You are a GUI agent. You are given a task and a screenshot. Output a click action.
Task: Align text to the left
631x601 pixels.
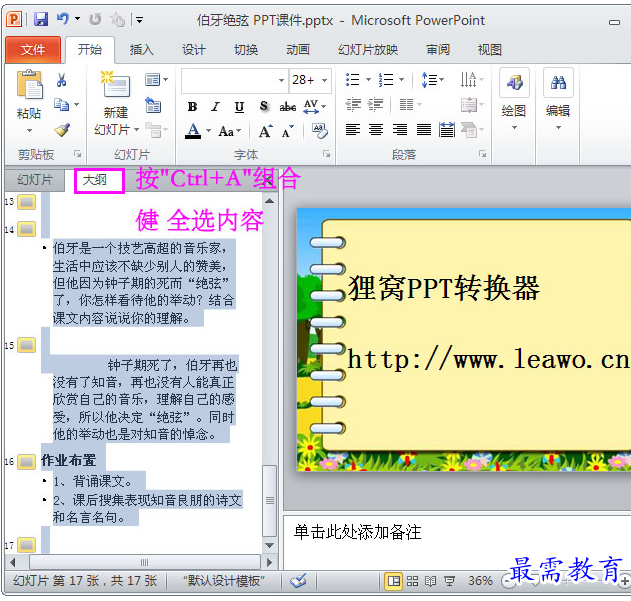pos(353,130)
